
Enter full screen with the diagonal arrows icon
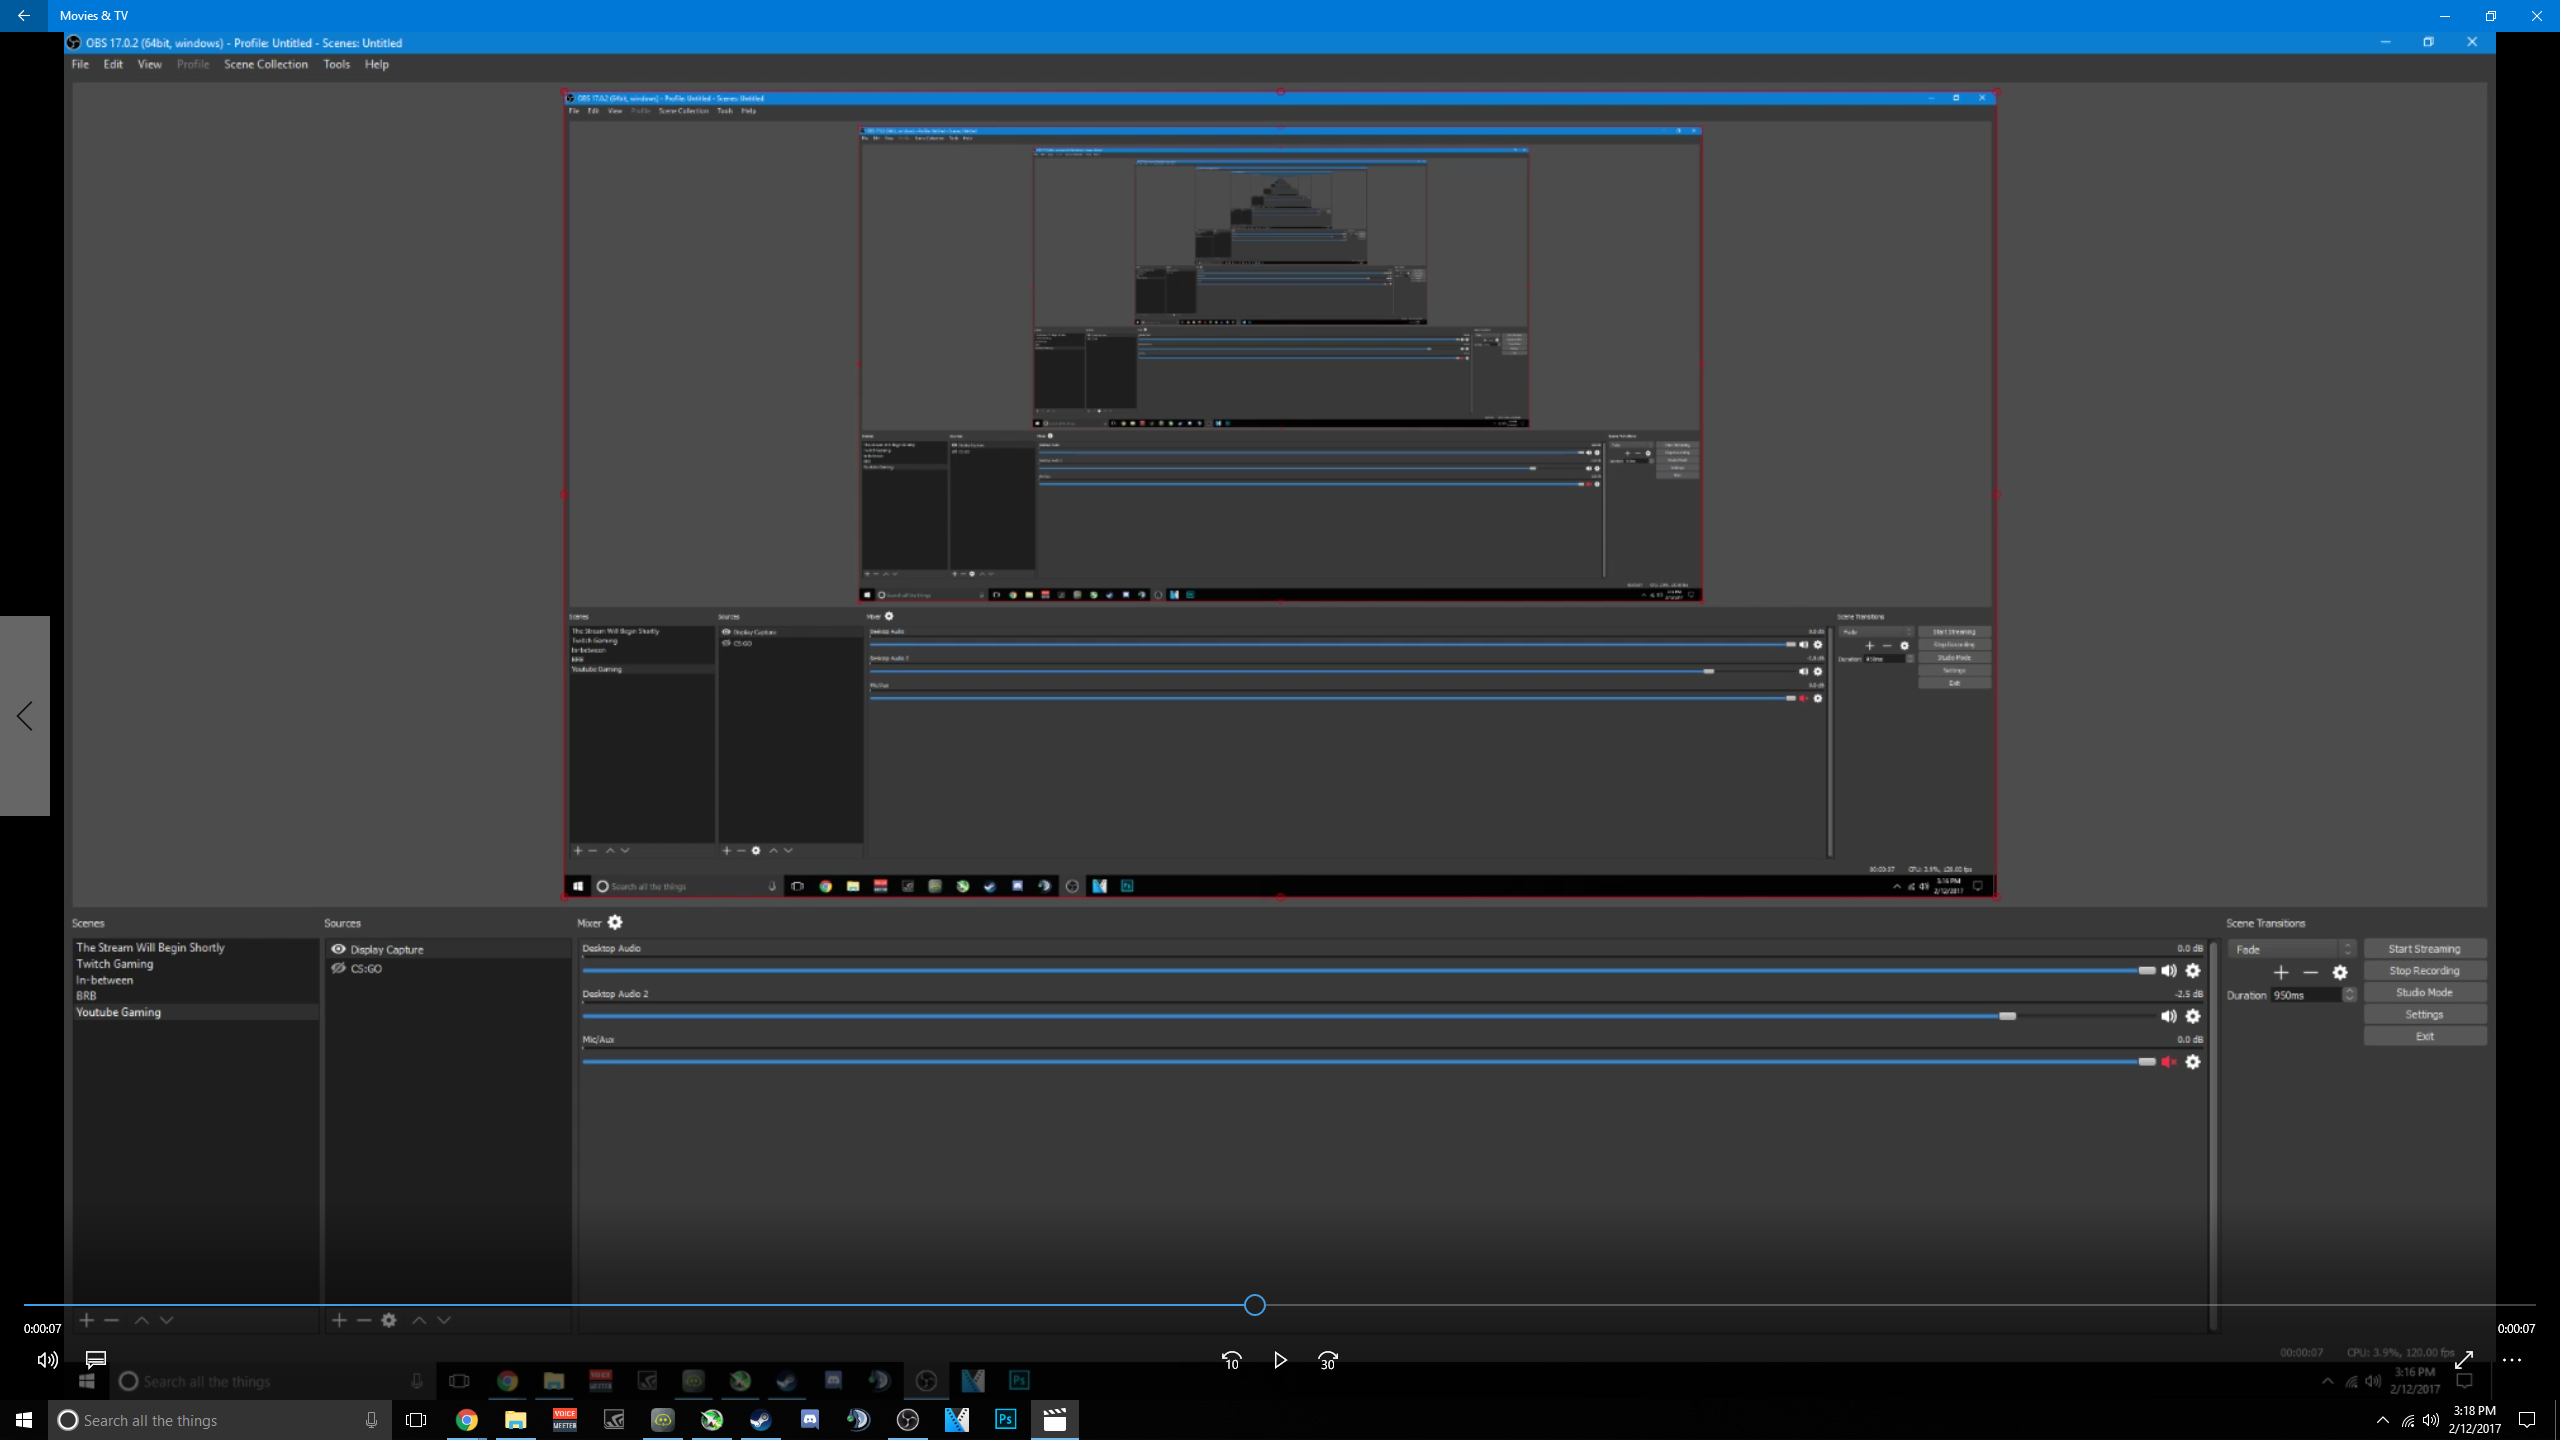click(x=2464, y=1360)
